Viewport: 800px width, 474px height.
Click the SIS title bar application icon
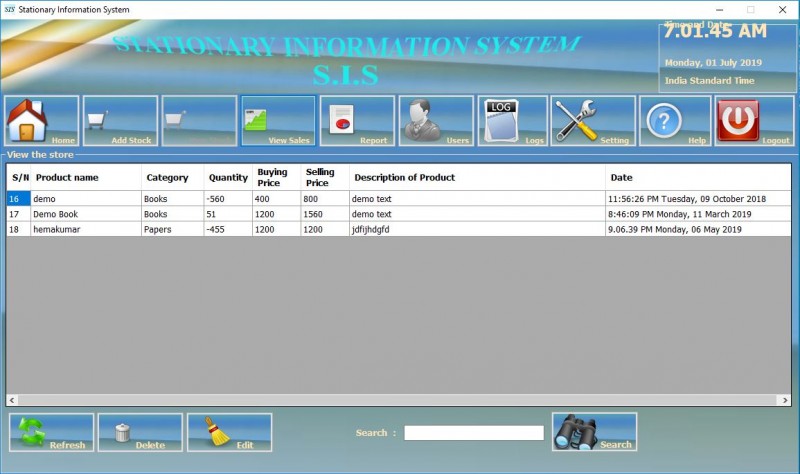(9, 9)
